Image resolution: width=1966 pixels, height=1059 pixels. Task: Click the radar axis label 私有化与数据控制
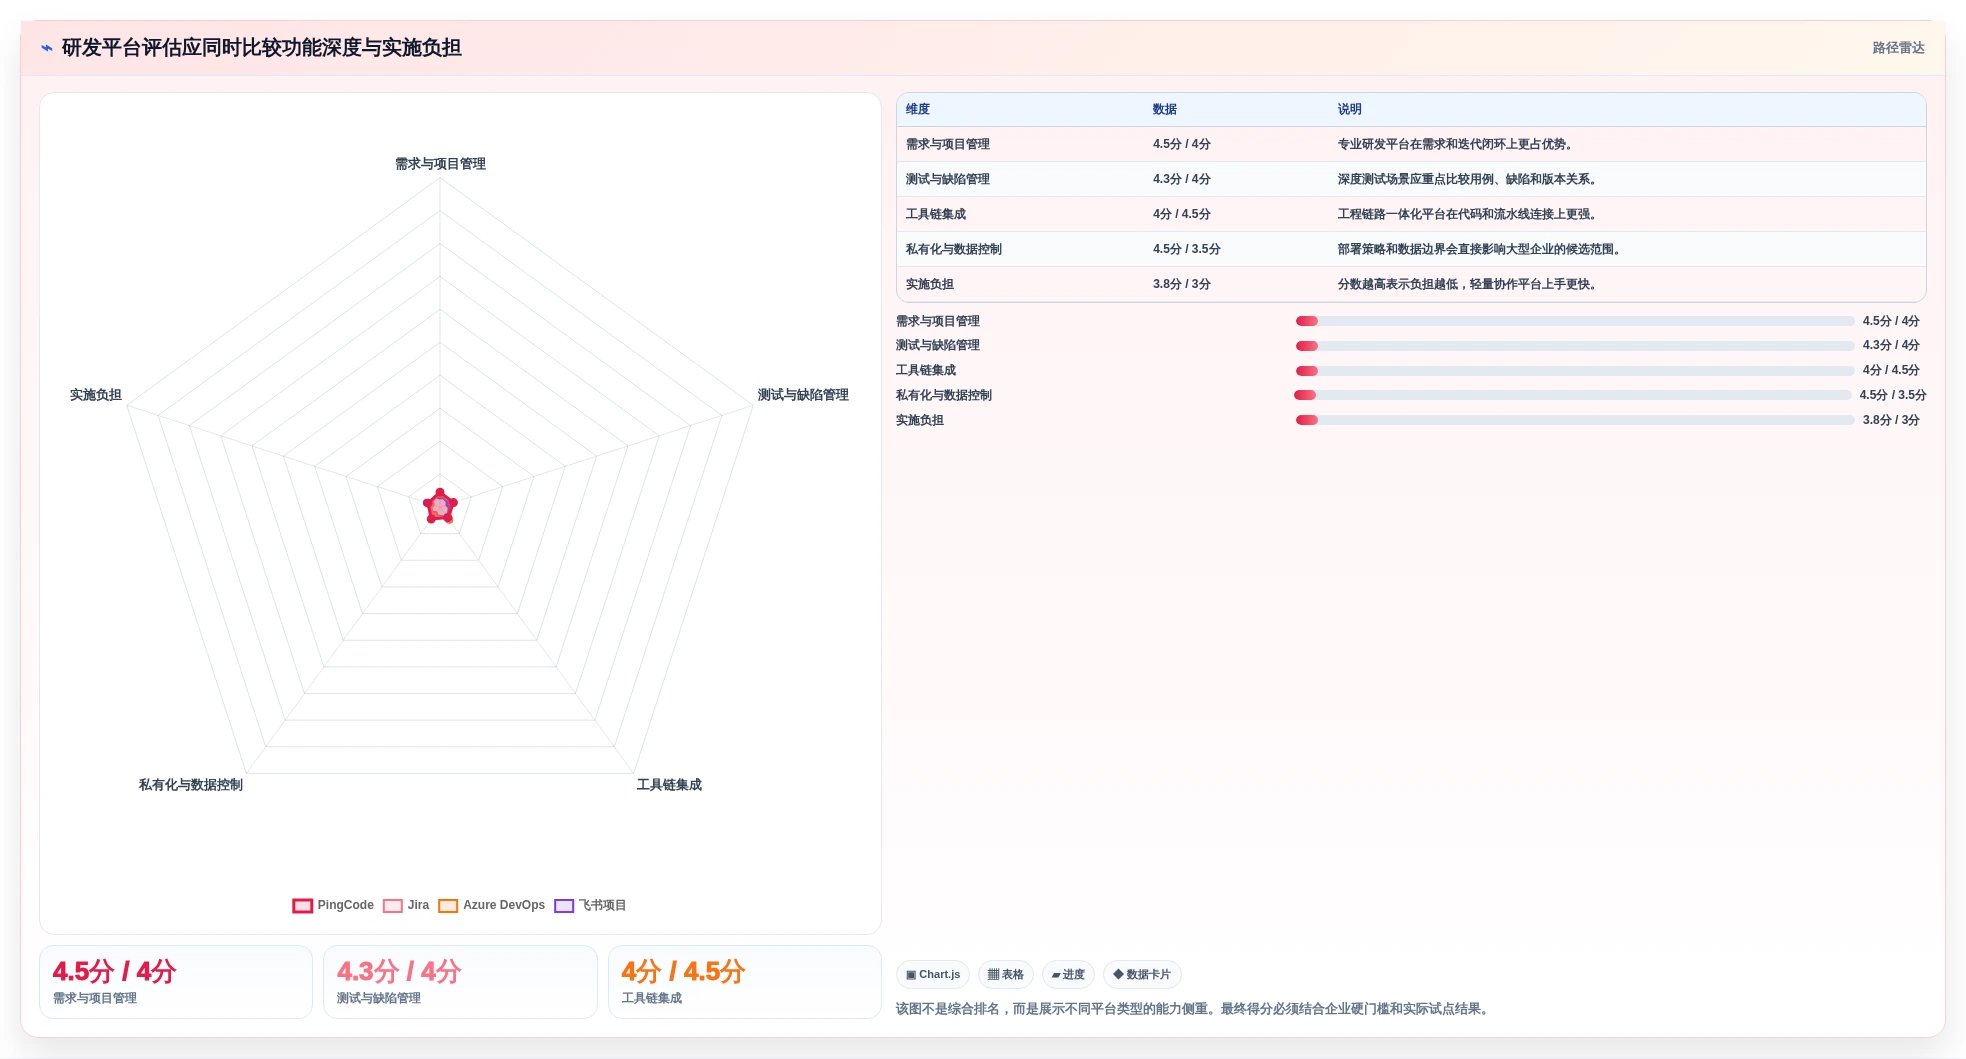(x=191, y=785)
